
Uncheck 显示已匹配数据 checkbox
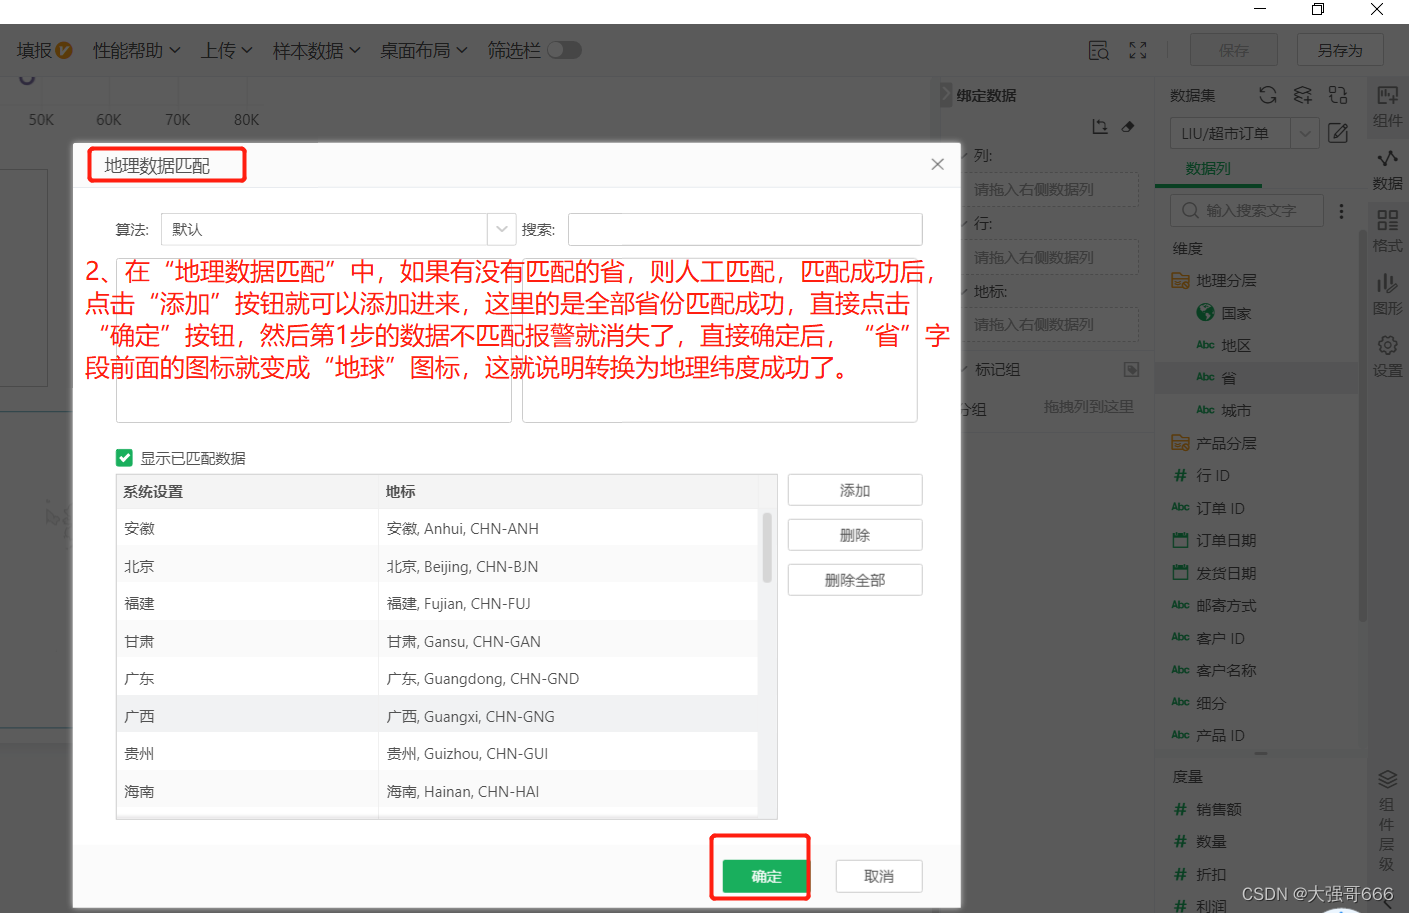coord(124,458)
